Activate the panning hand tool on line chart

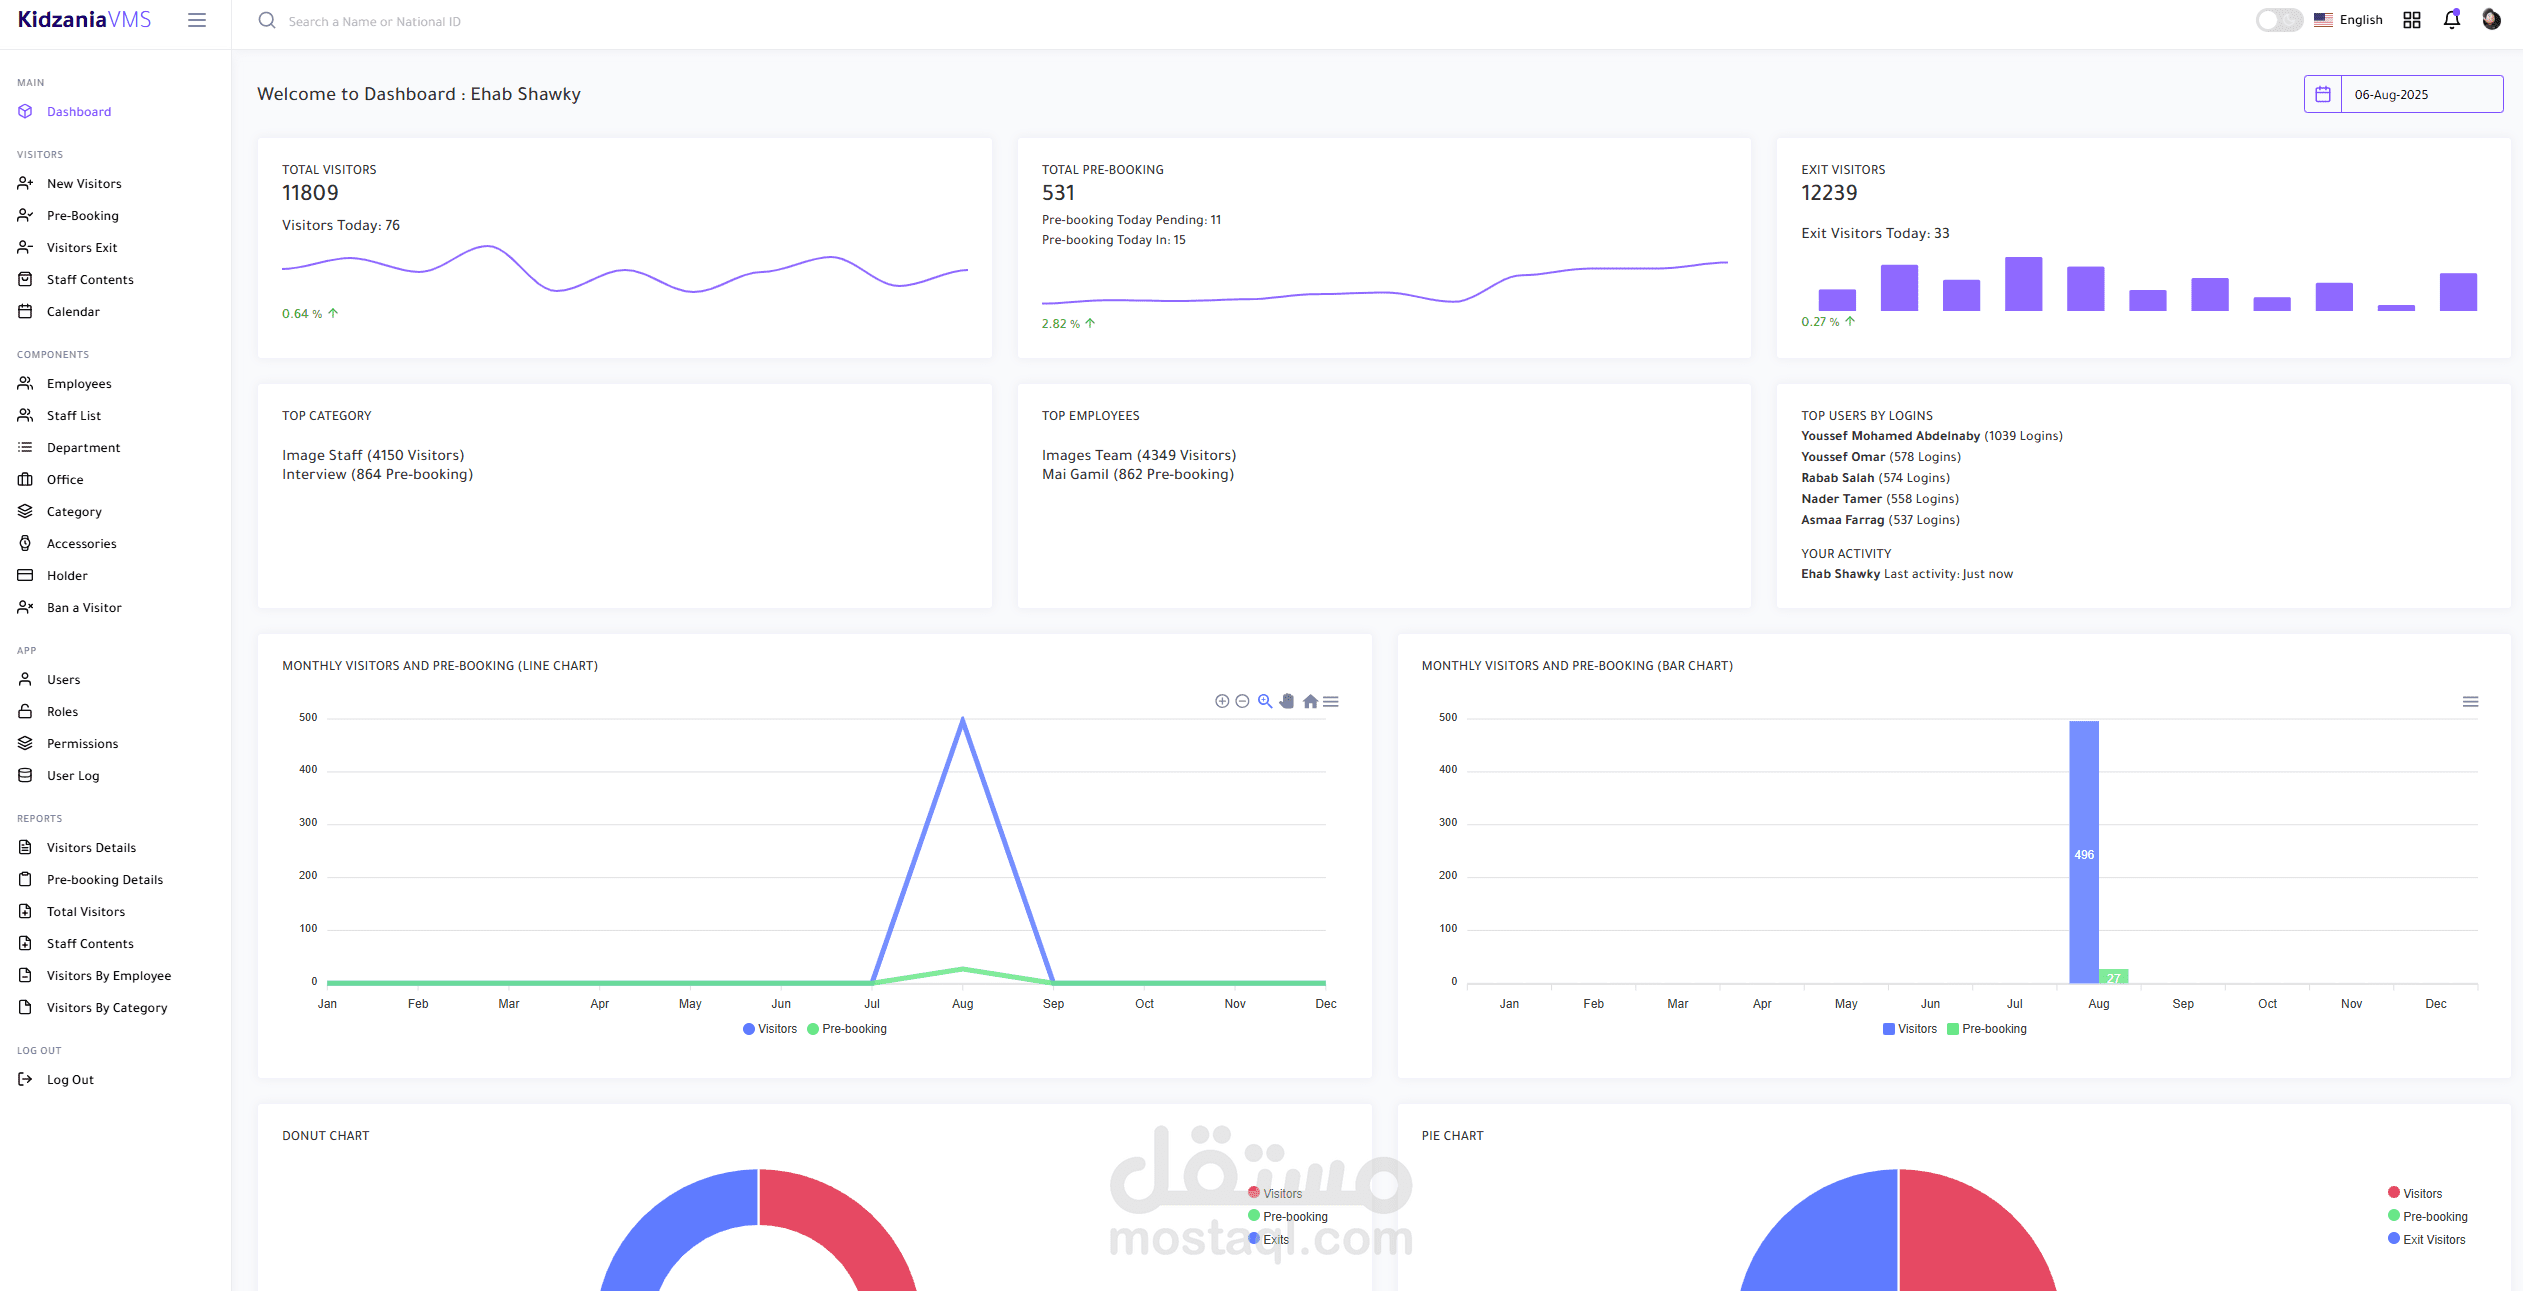[1287, 701]
